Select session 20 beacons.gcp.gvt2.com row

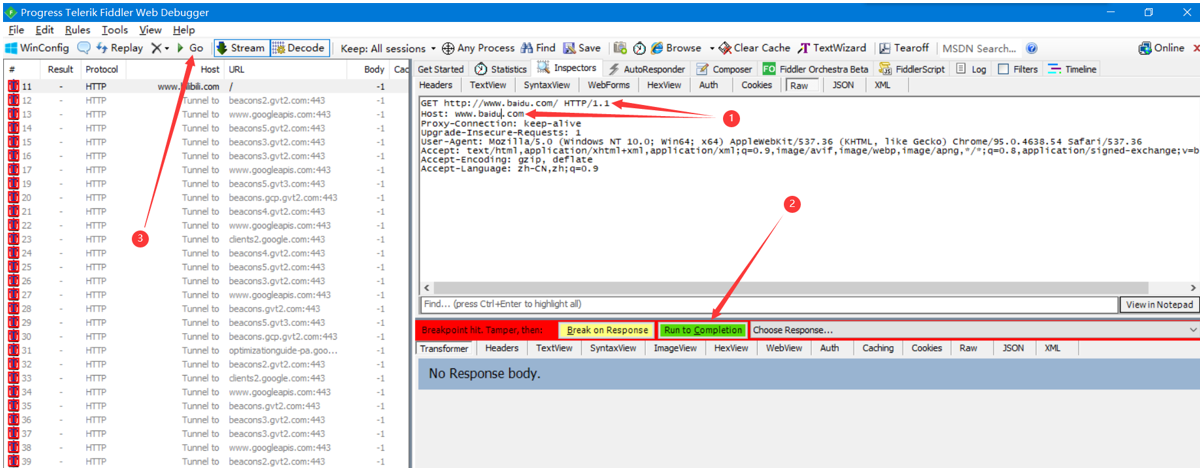point(205,198)
